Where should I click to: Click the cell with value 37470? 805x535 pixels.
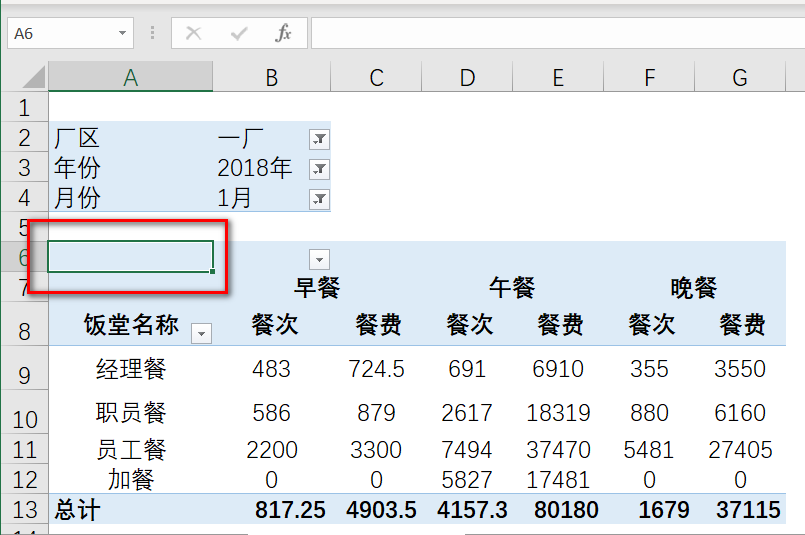tap(558, 450)
